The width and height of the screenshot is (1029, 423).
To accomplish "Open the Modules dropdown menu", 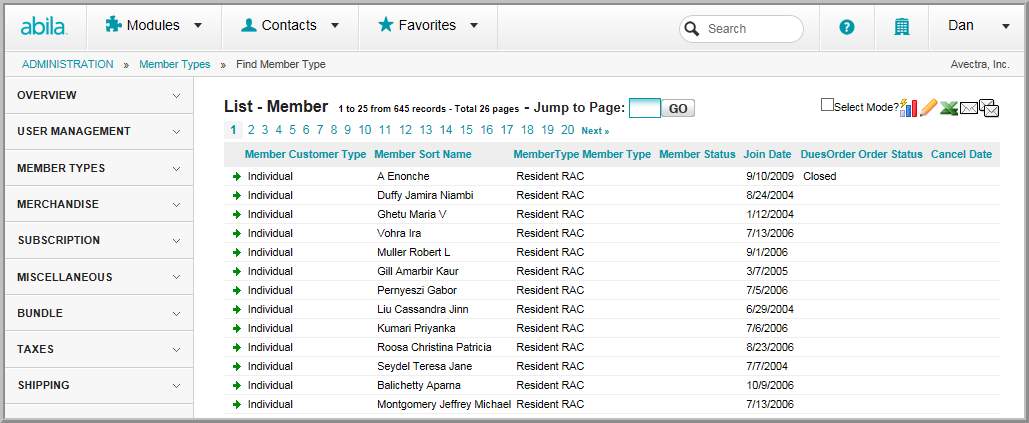I will point(154,26).
